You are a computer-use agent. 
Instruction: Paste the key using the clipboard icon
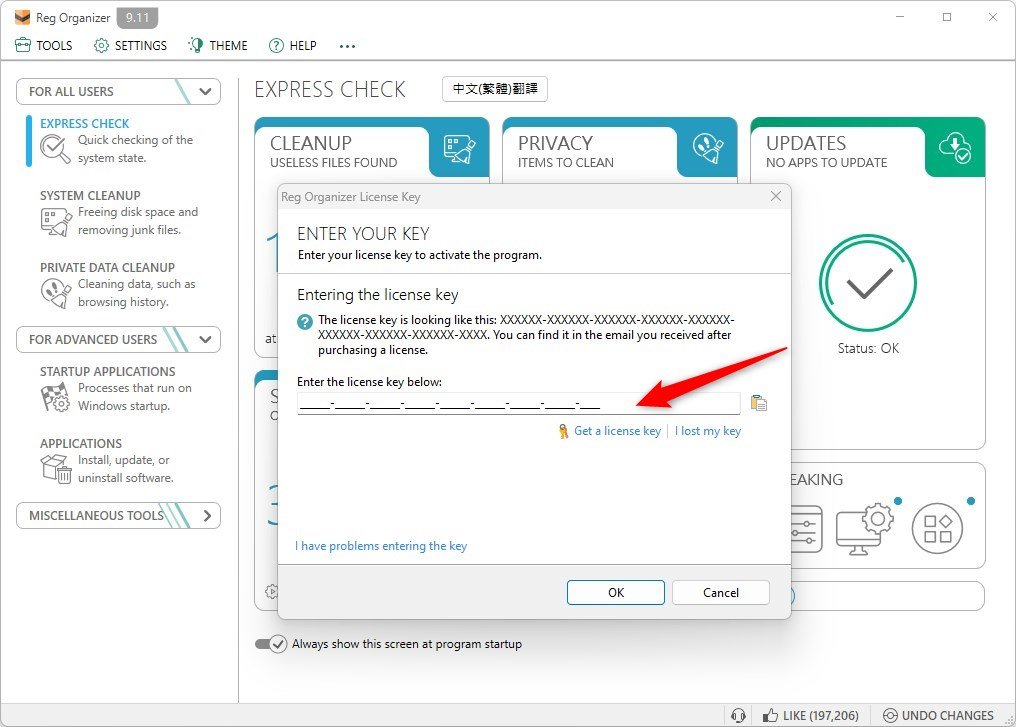(x=759, y=403)
